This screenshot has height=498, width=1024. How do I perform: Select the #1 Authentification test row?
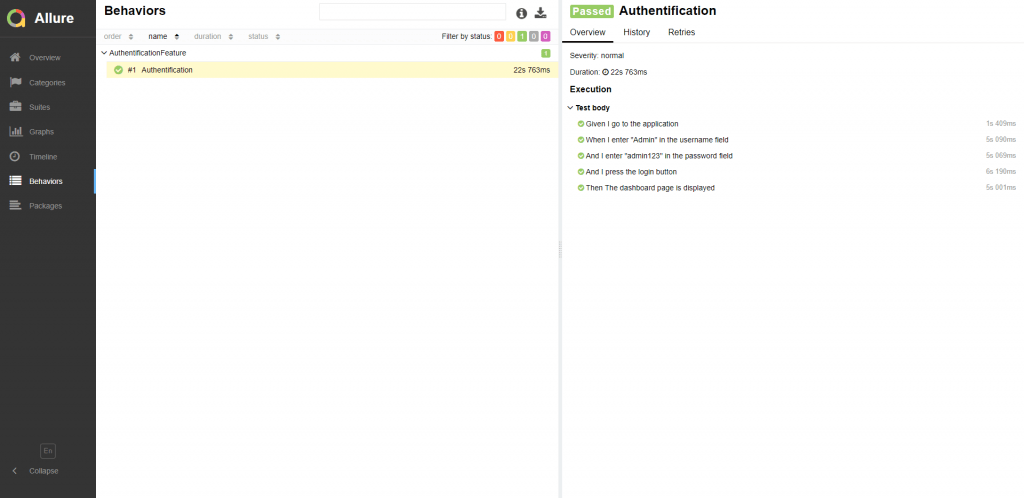(332, 70)
